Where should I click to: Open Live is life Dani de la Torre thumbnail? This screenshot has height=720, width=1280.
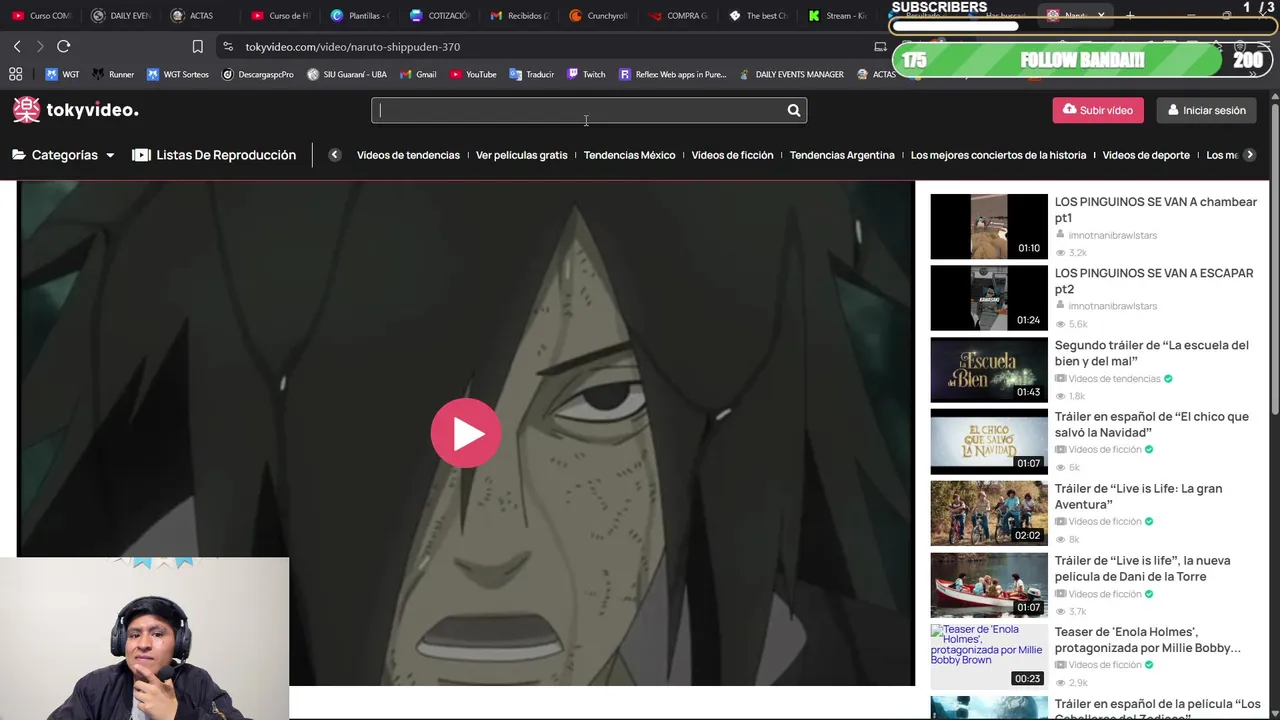click(x=989, y=585)
